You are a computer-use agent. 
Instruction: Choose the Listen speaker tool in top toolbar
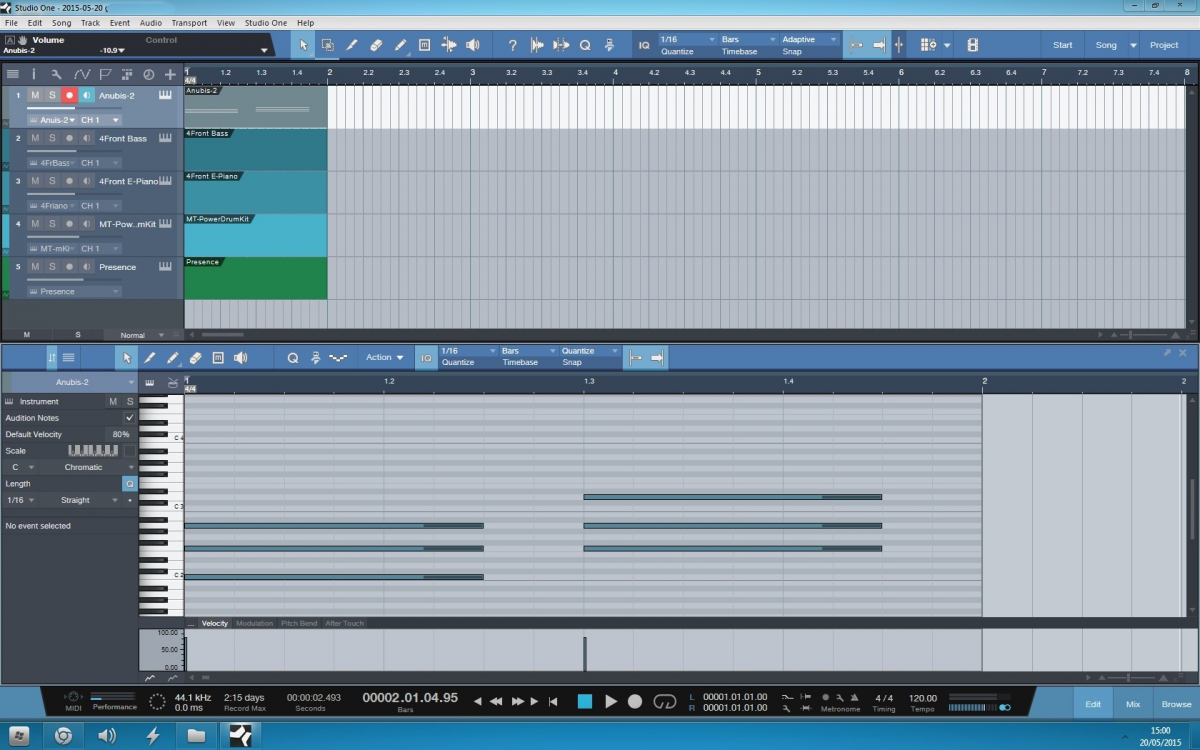[x=473, y=45]
